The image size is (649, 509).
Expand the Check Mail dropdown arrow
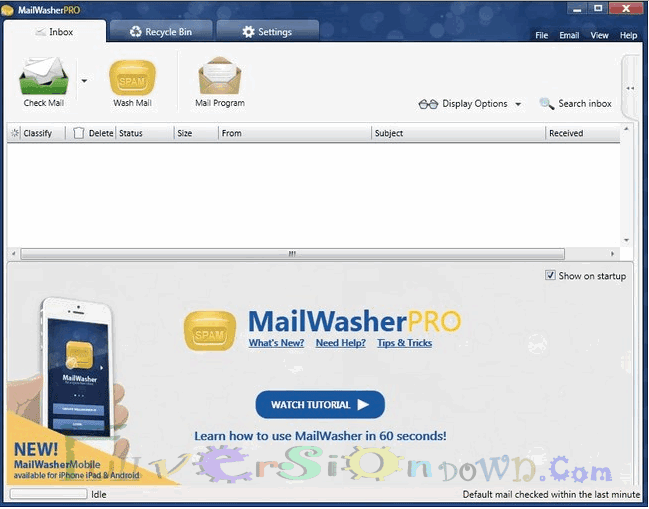click(x=84, y=81)
